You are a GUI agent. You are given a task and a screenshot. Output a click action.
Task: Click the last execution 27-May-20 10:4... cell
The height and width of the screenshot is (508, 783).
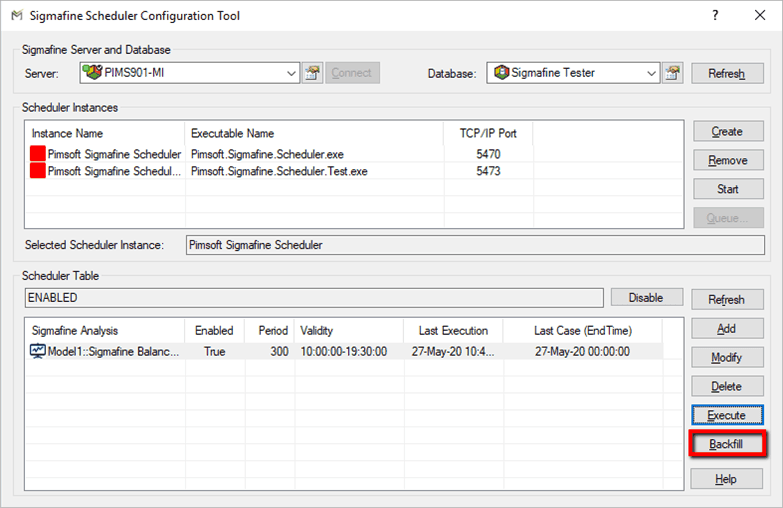point(453,352)
